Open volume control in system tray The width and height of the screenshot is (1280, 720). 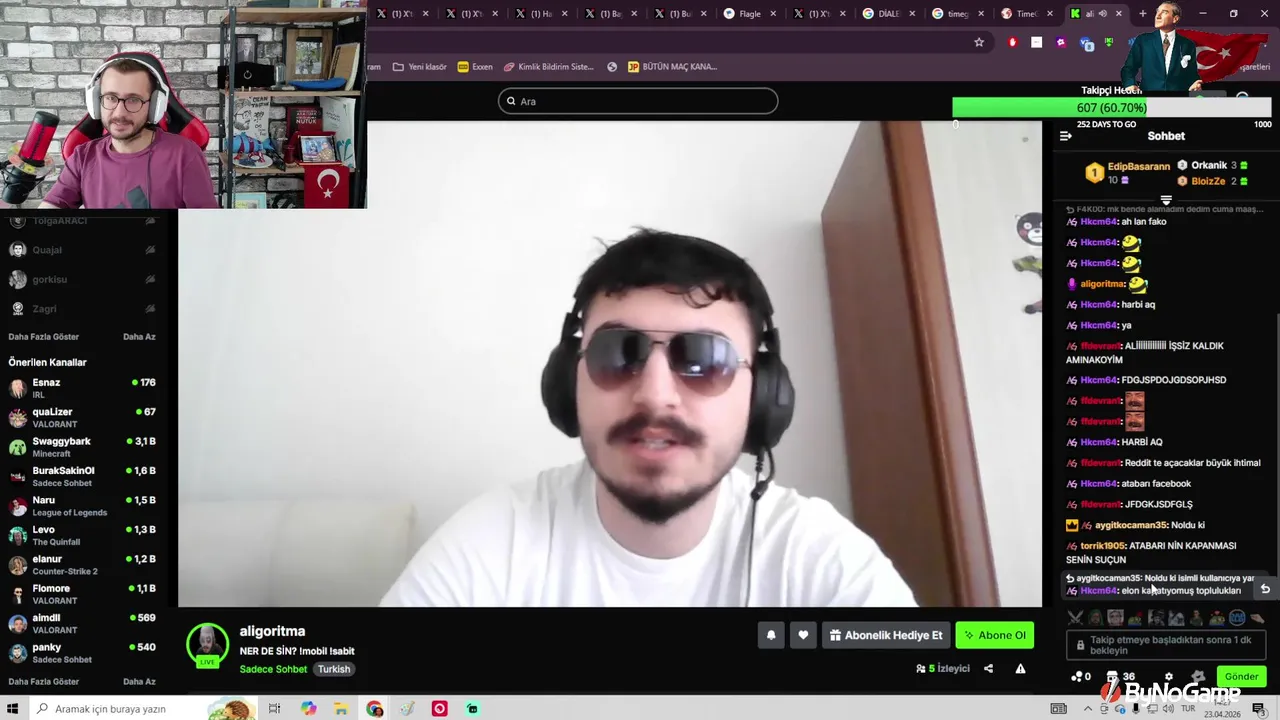[1168, 709]
